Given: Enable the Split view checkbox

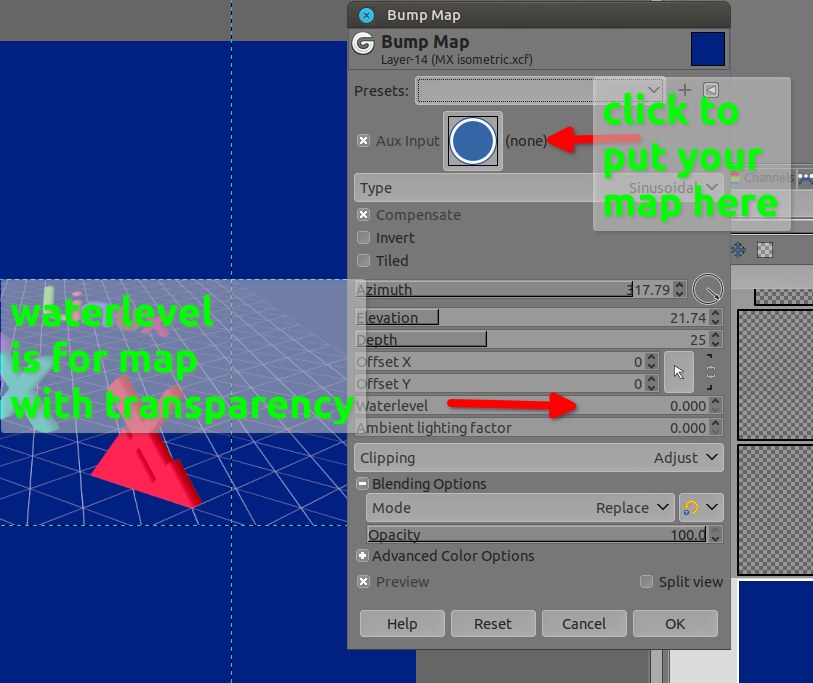Looking at the screenshot, I should click(x=646, y=582).
